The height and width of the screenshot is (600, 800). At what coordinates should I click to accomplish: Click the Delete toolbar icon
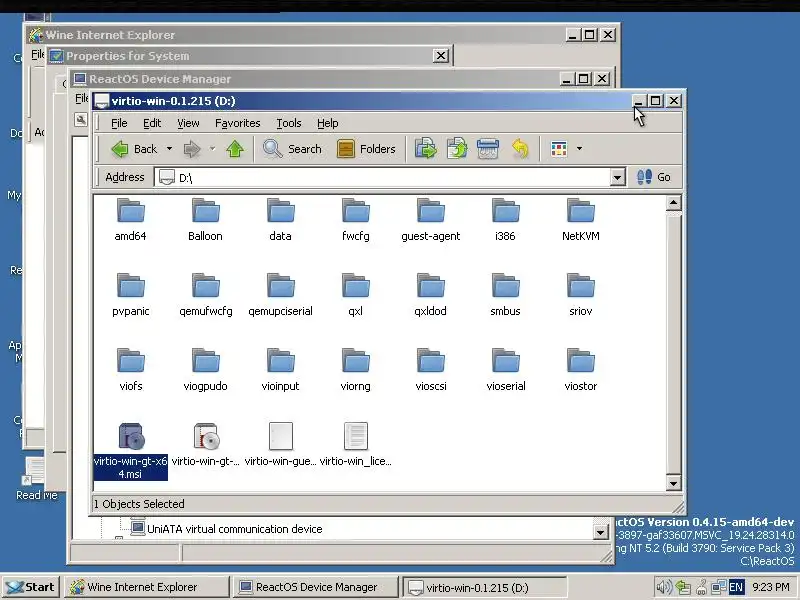point(488,149)
